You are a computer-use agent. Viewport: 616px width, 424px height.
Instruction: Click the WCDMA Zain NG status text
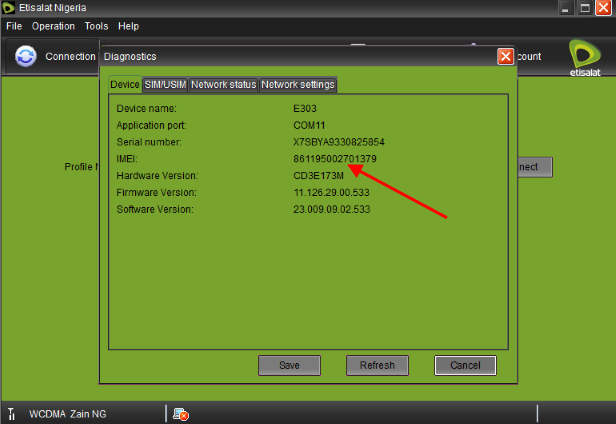68,414
